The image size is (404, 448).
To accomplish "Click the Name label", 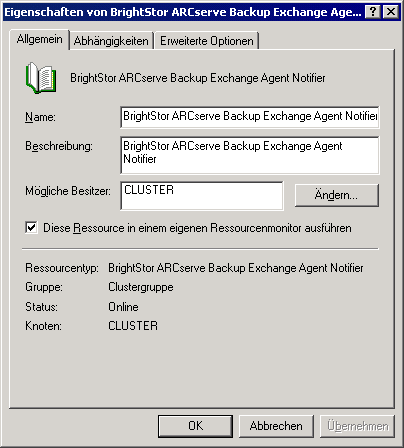I will [40, 117].
